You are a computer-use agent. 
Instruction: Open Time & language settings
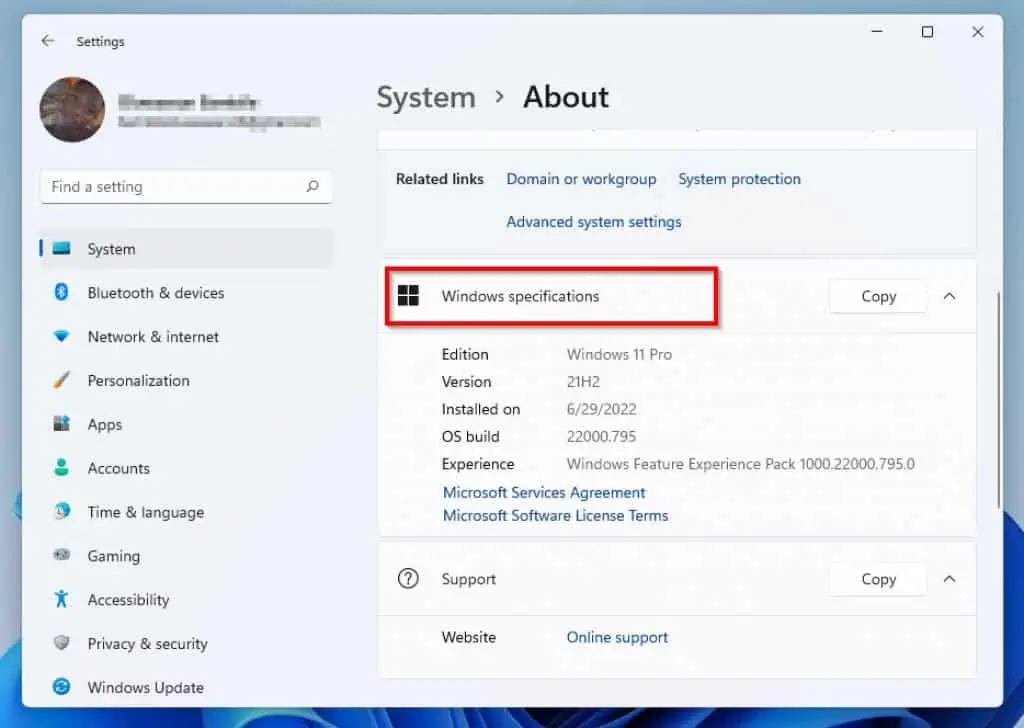(186, 512)
